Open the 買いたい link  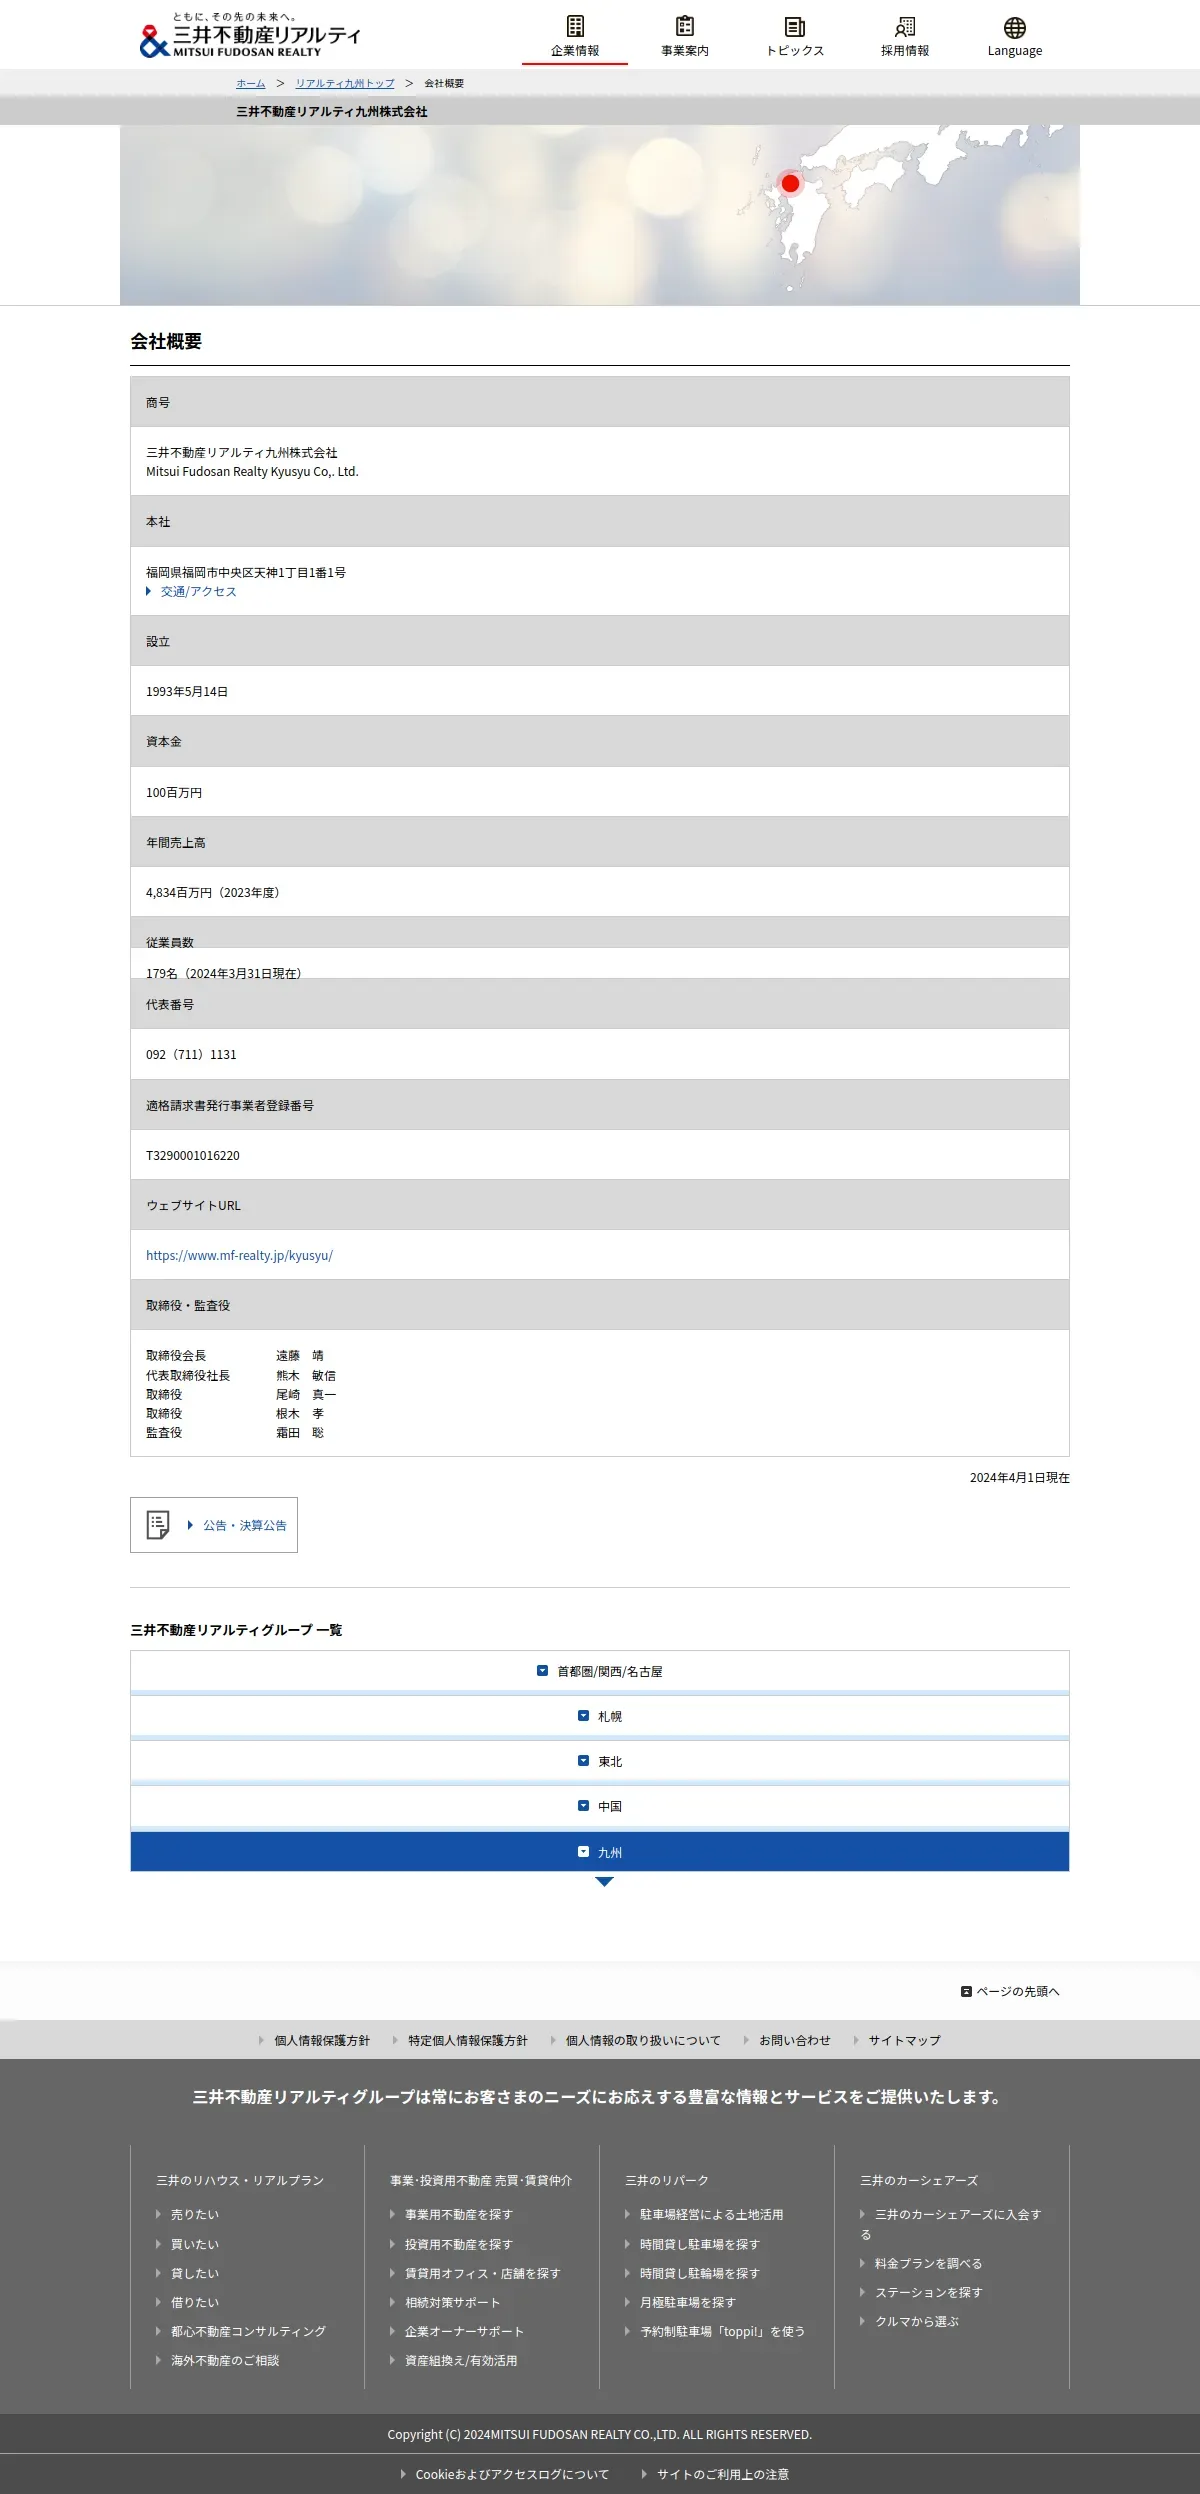195,2244
